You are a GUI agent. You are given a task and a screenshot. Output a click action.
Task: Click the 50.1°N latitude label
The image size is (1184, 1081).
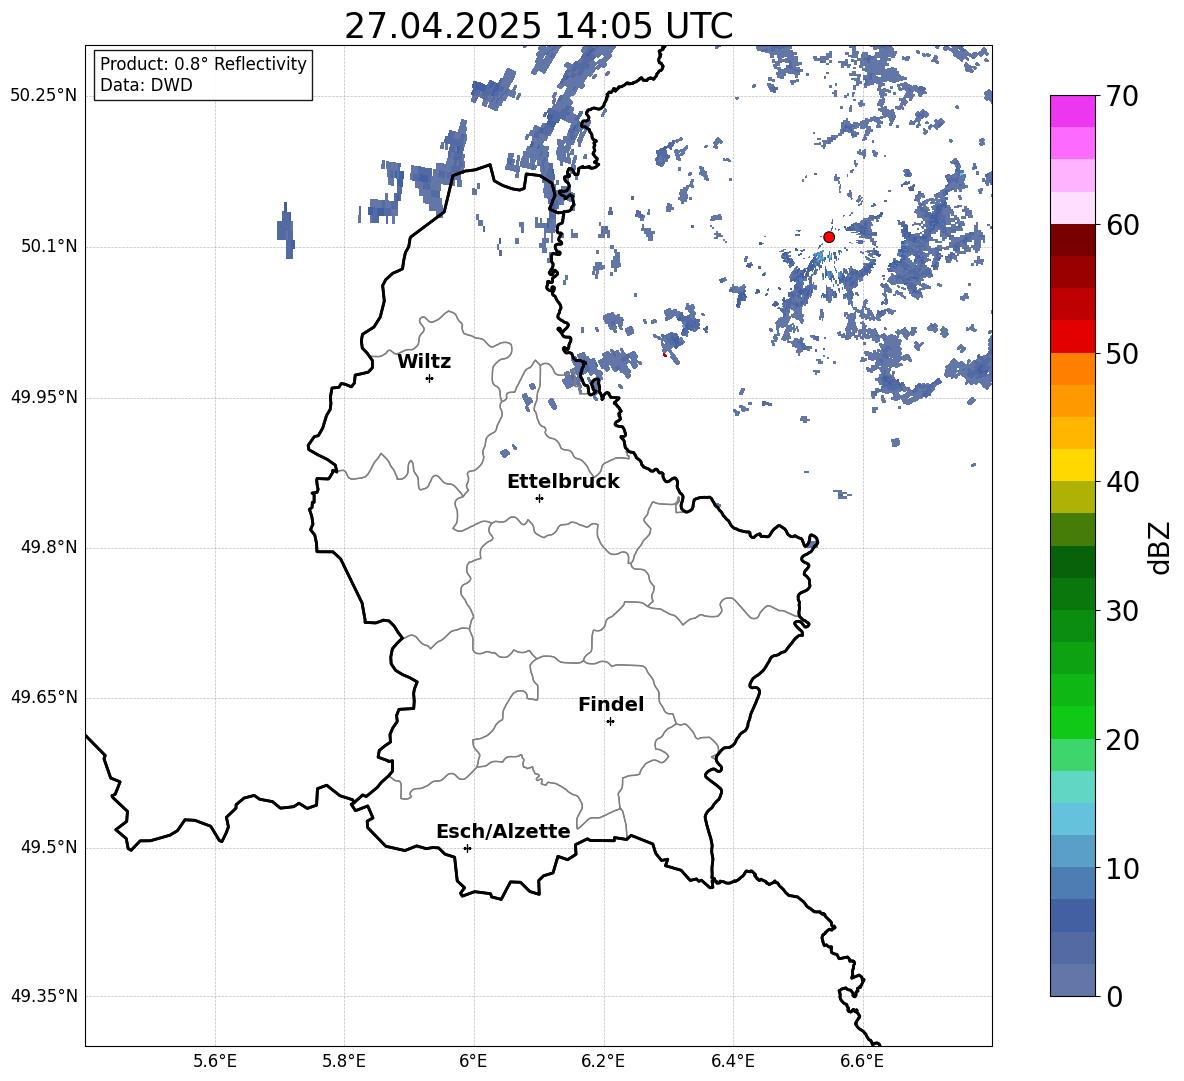pos(49,247)
